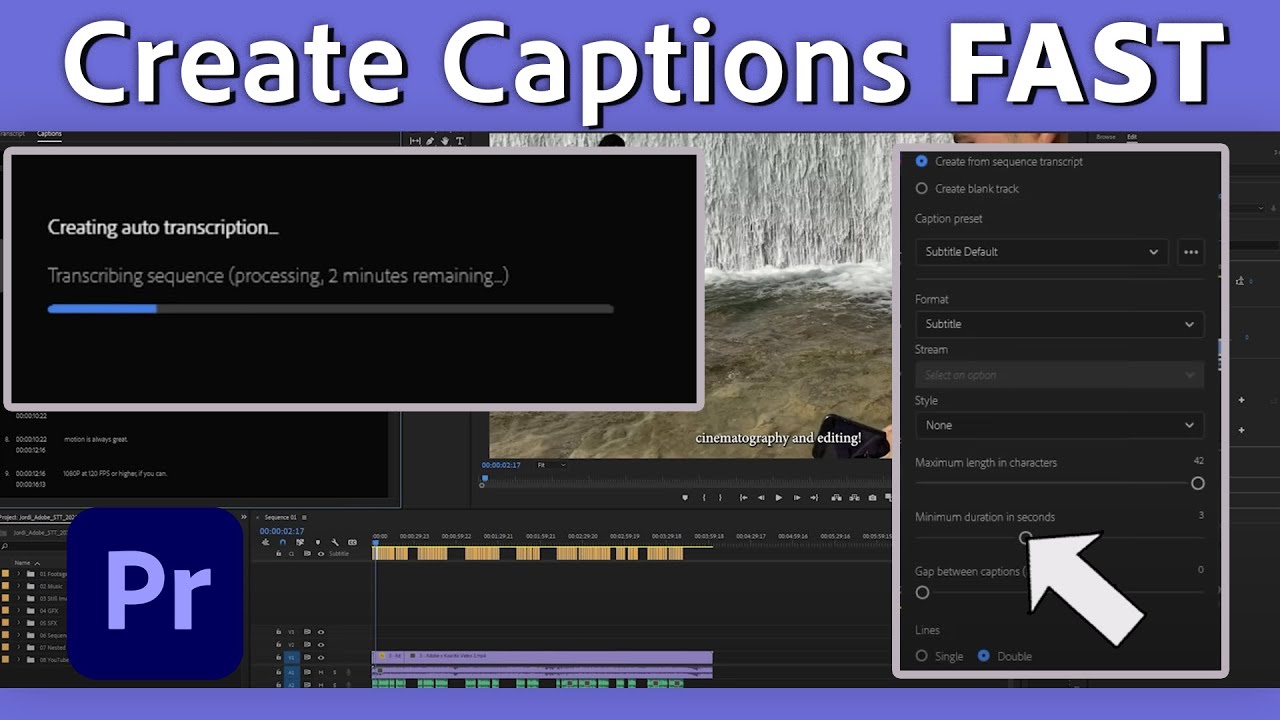Image resolution: width=1280 pixels, height=720 pixels.
Task: Open caption preset more options button
Action: 1190,252
